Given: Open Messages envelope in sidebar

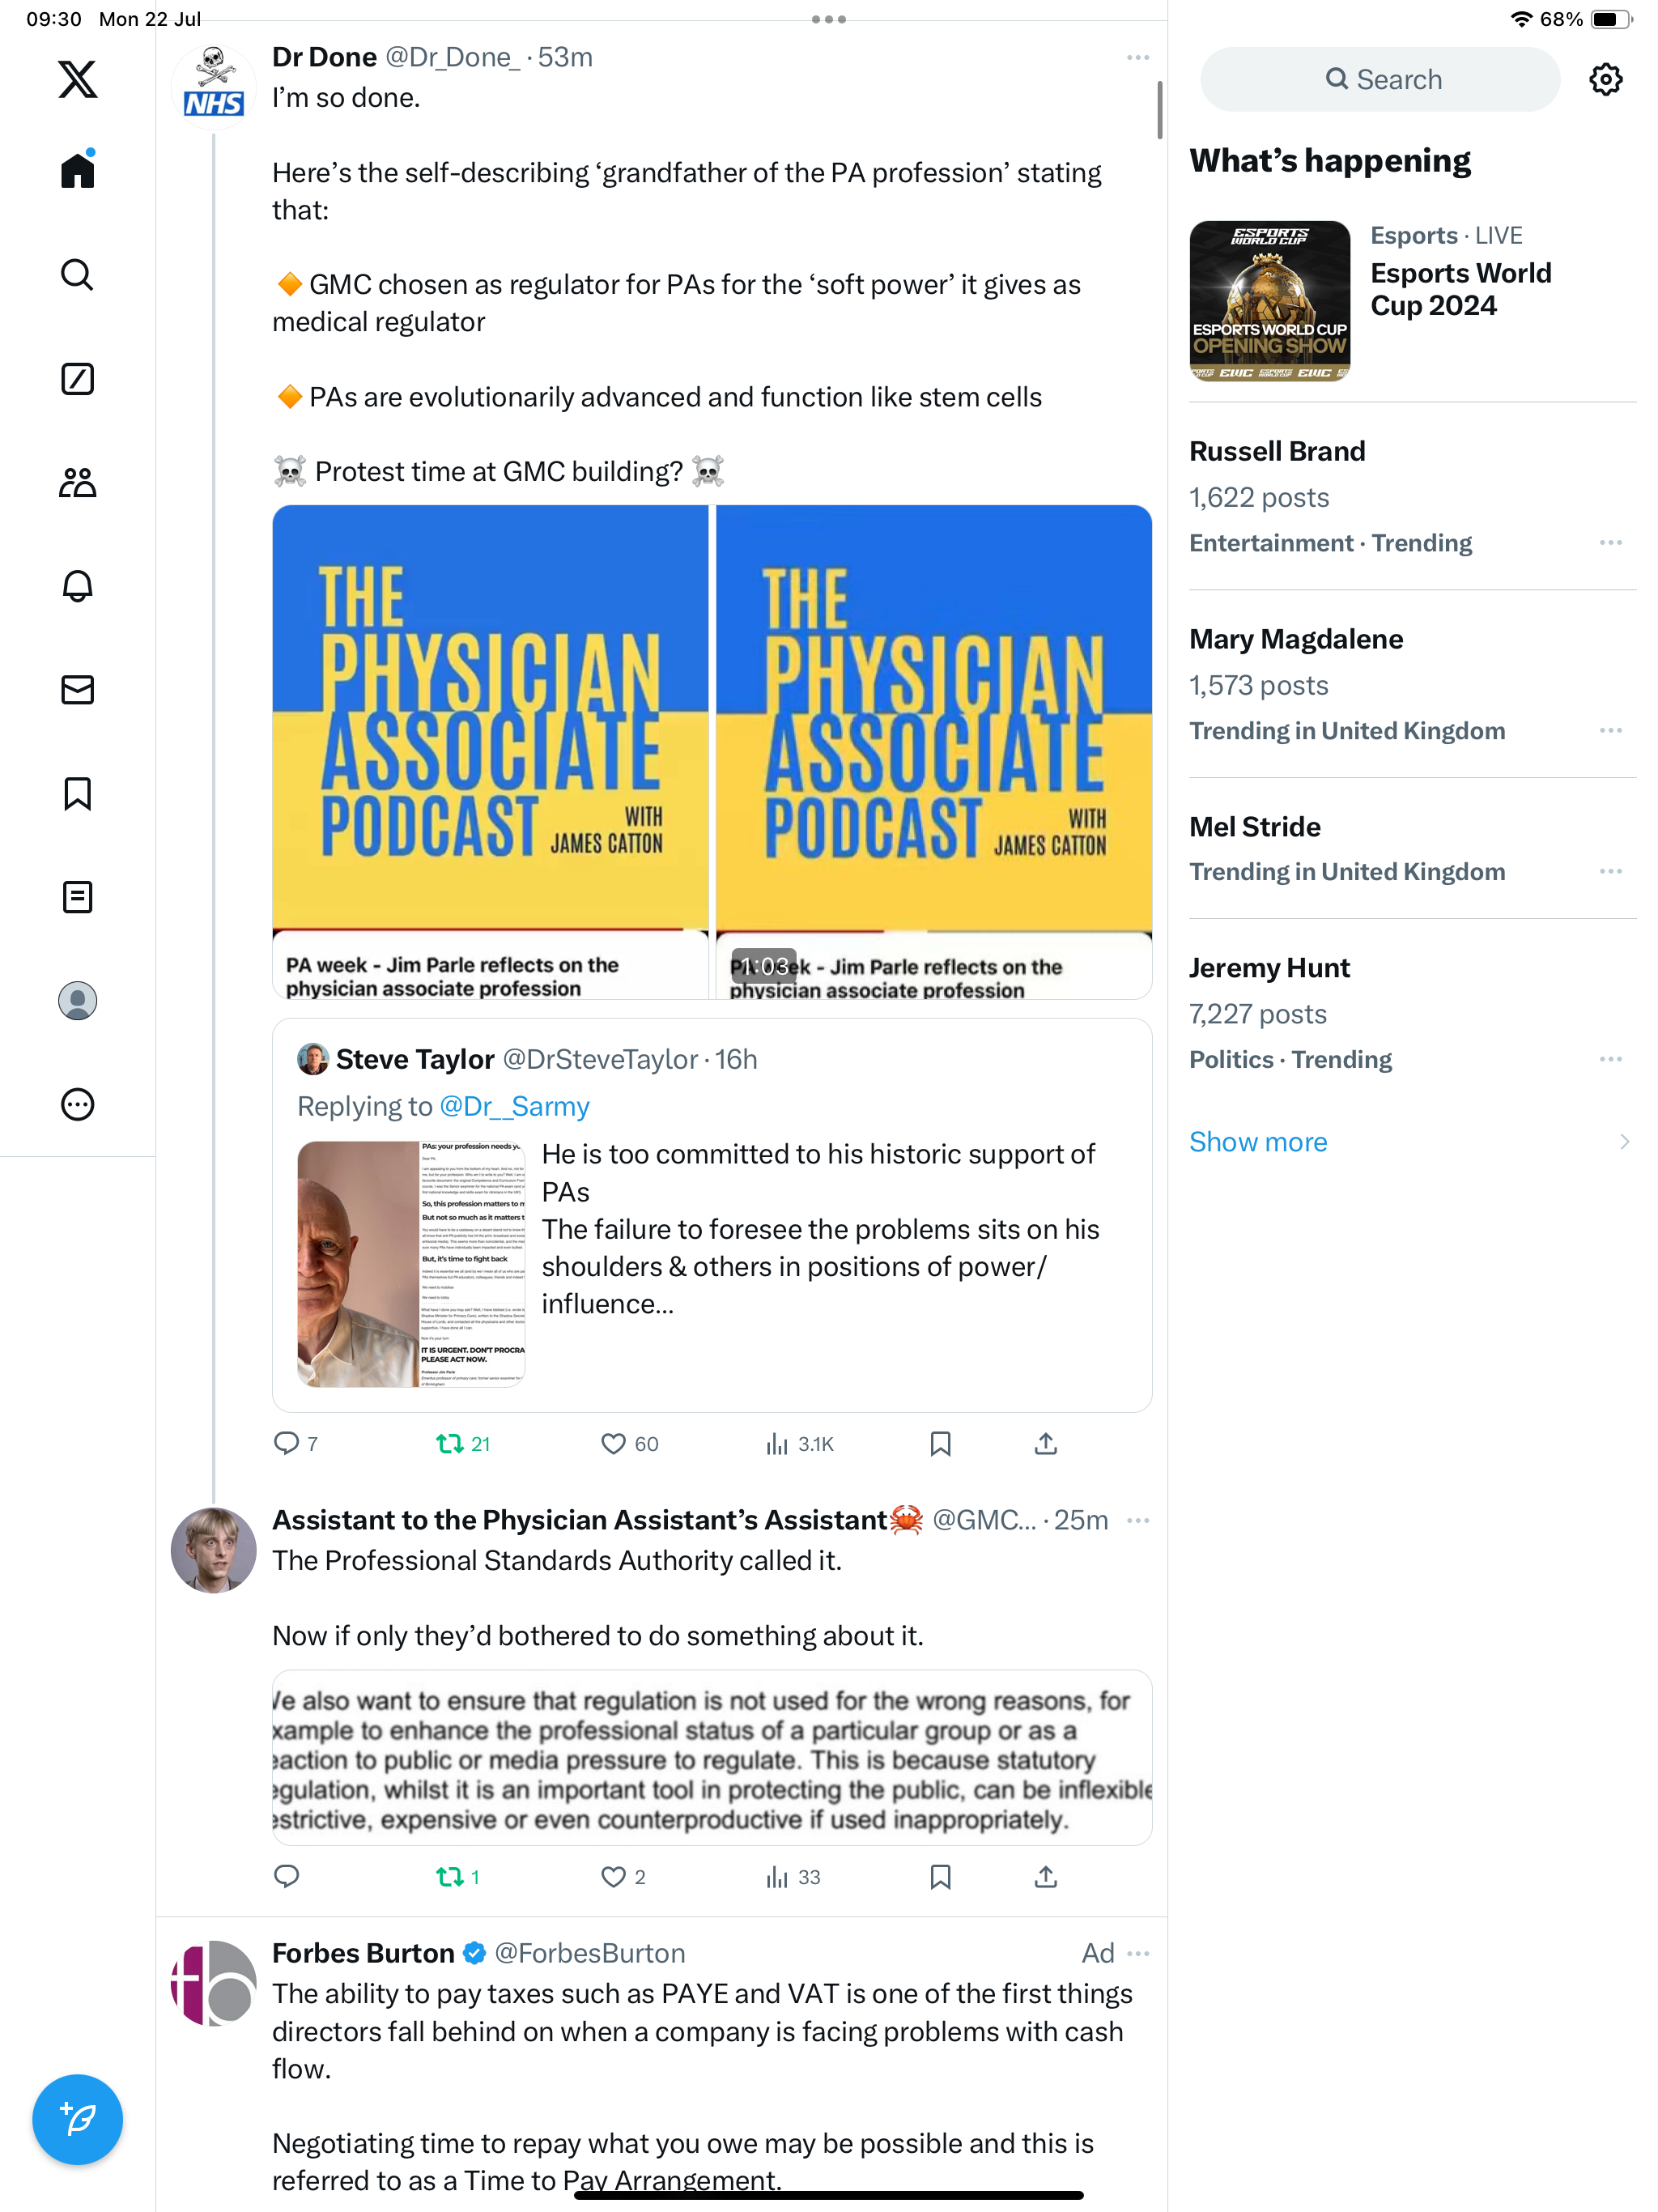Looking at the screenshot, I should 77,690.
